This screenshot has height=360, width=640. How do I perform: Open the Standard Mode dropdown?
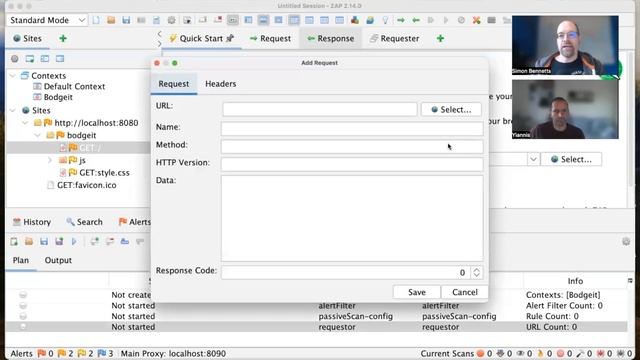47,20
